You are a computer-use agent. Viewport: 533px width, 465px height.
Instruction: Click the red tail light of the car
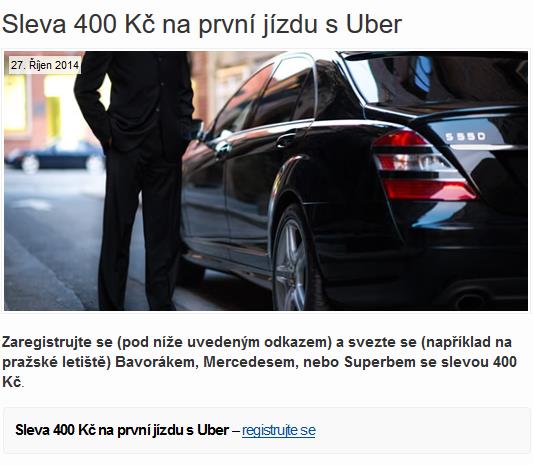(423, 166)
